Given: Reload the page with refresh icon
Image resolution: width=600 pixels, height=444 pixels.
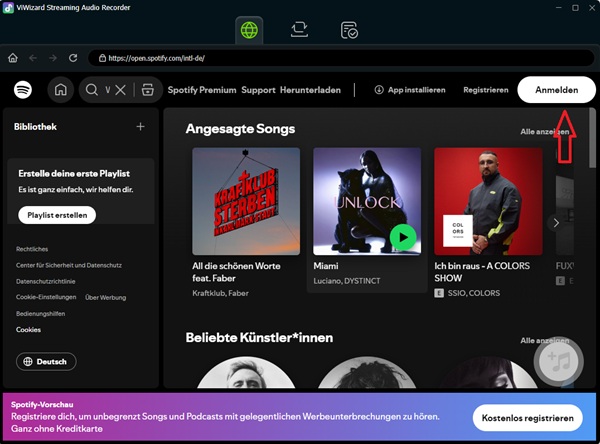Looking at the screenshot, I should tap(73, 58).
